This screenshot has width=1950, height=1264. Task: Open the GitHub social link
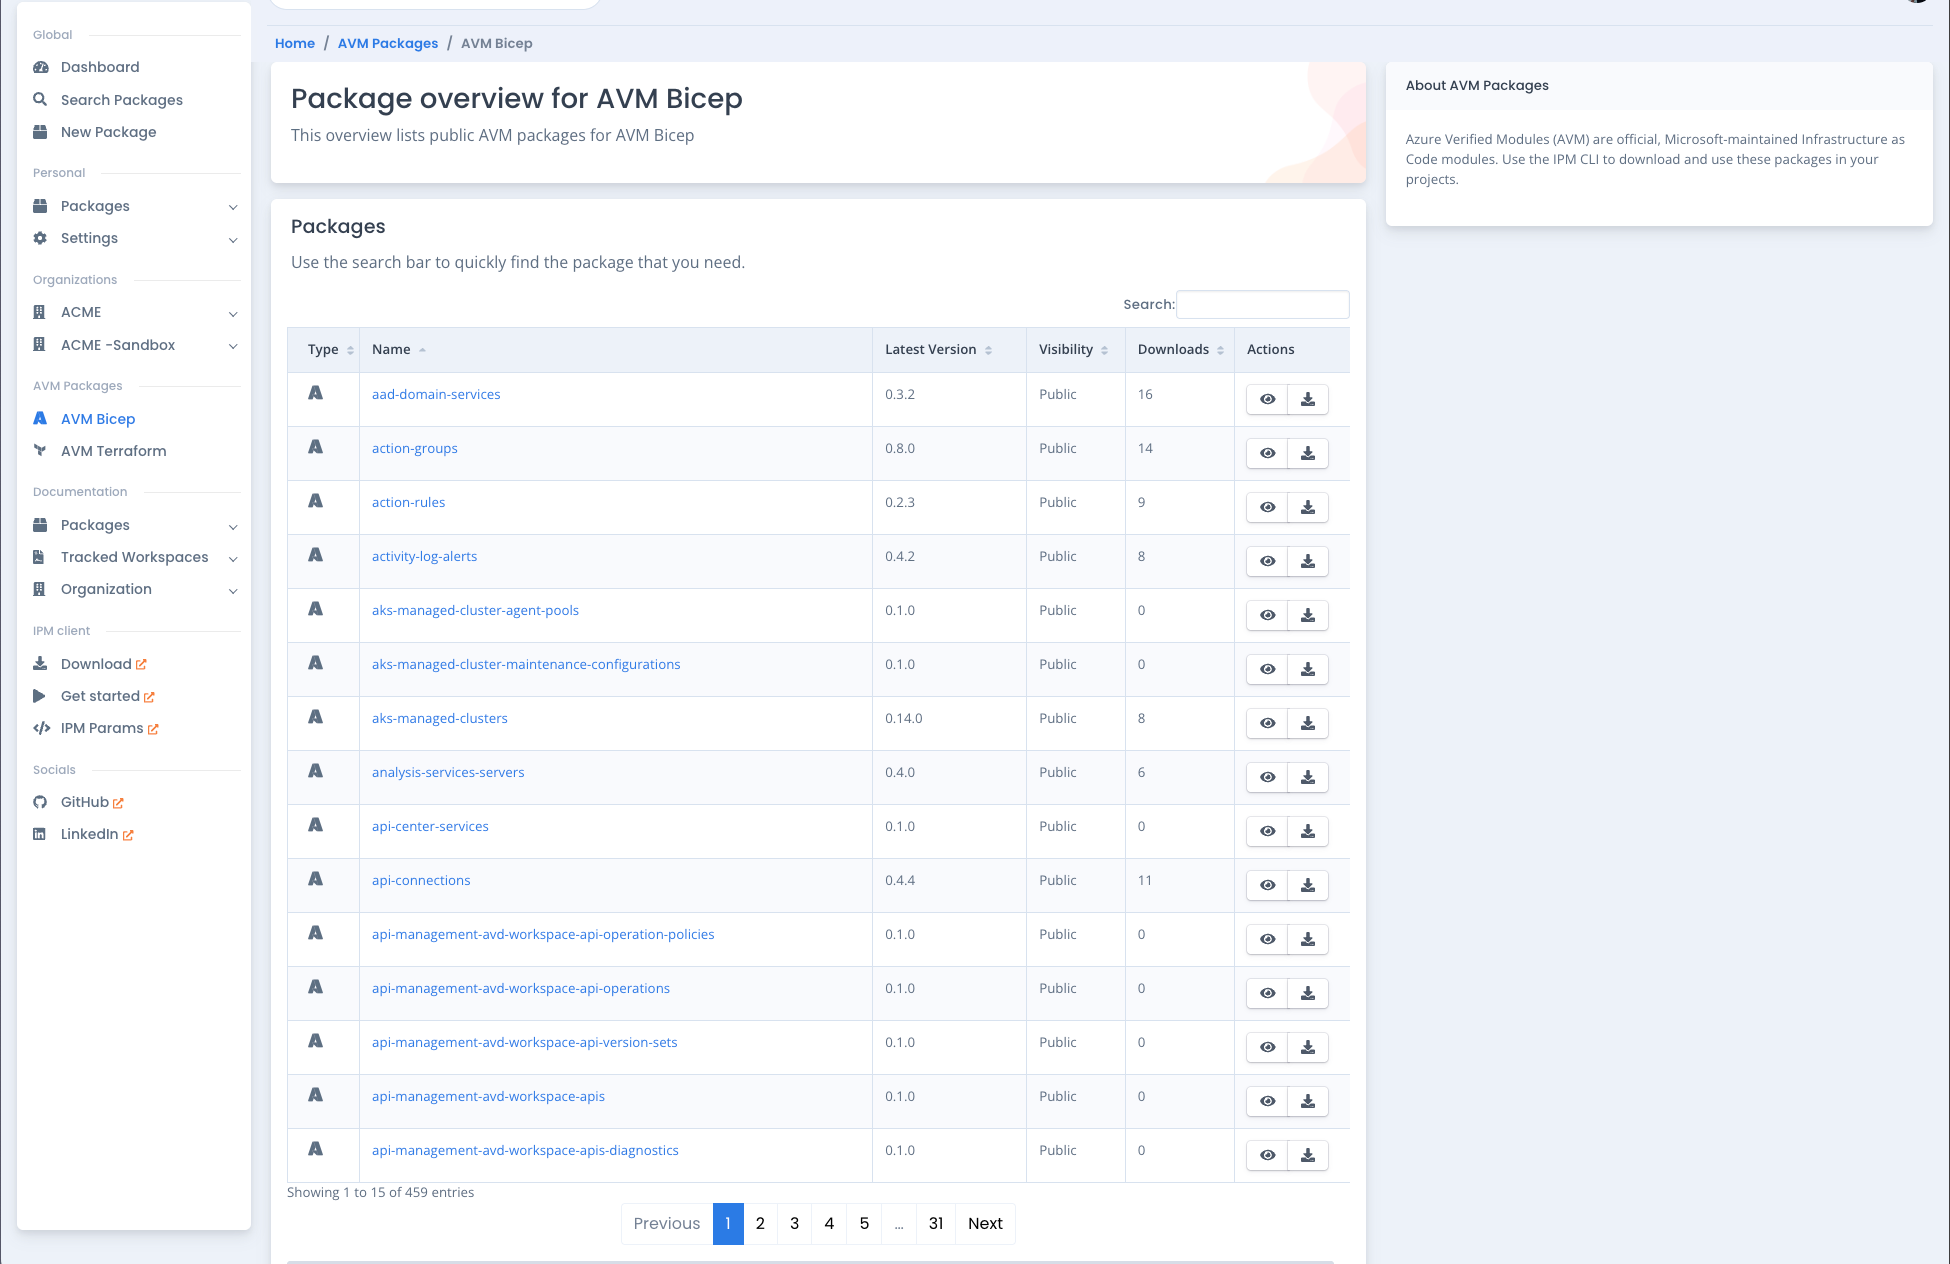[85, 802]
